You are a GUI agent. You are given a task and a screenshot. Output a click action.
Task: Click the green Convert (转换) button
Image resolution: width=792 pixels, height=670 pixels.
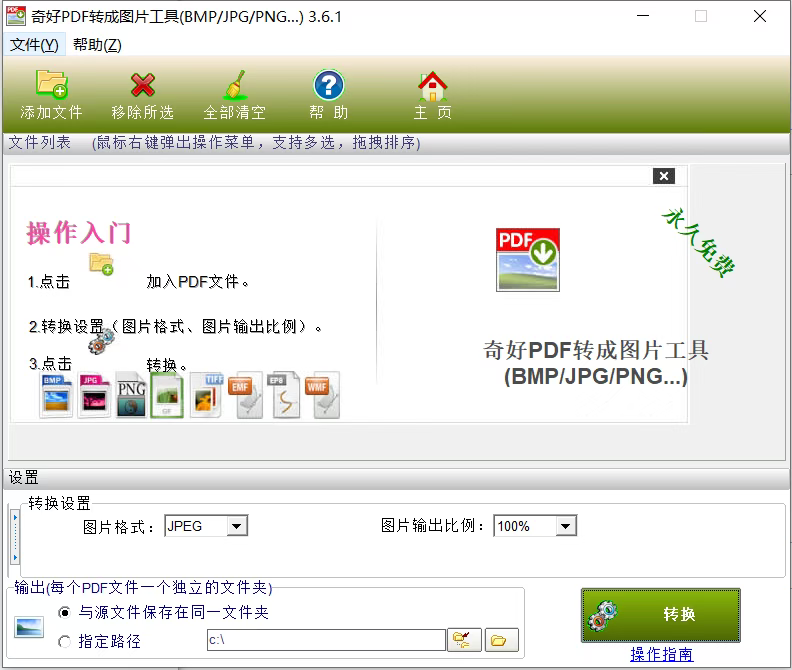661,615
